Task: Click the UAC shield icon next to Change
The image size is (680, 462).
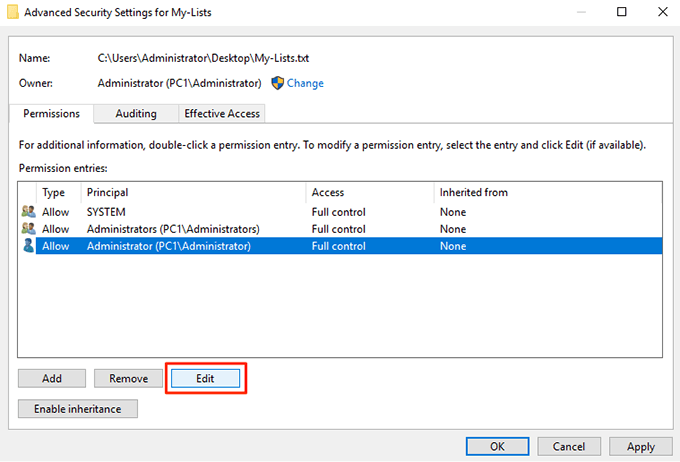Action: pos(278,83)
